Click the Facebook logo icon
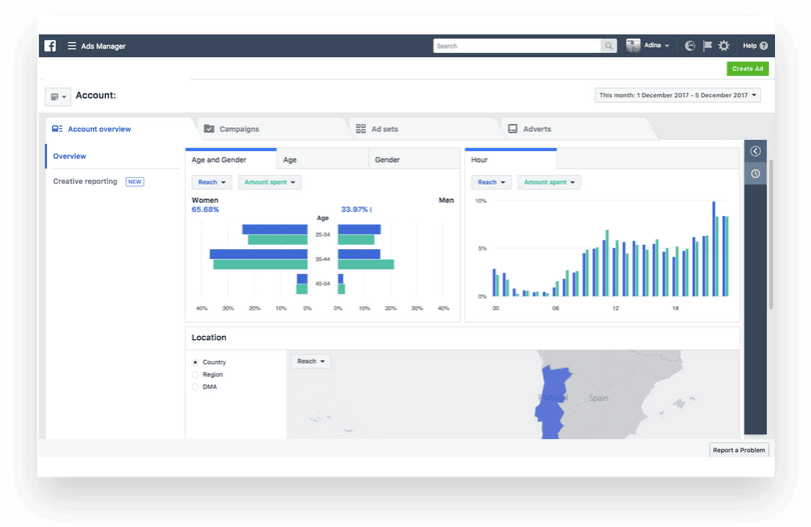The width and height of the screenshot is (811, 527). [50, 46]
